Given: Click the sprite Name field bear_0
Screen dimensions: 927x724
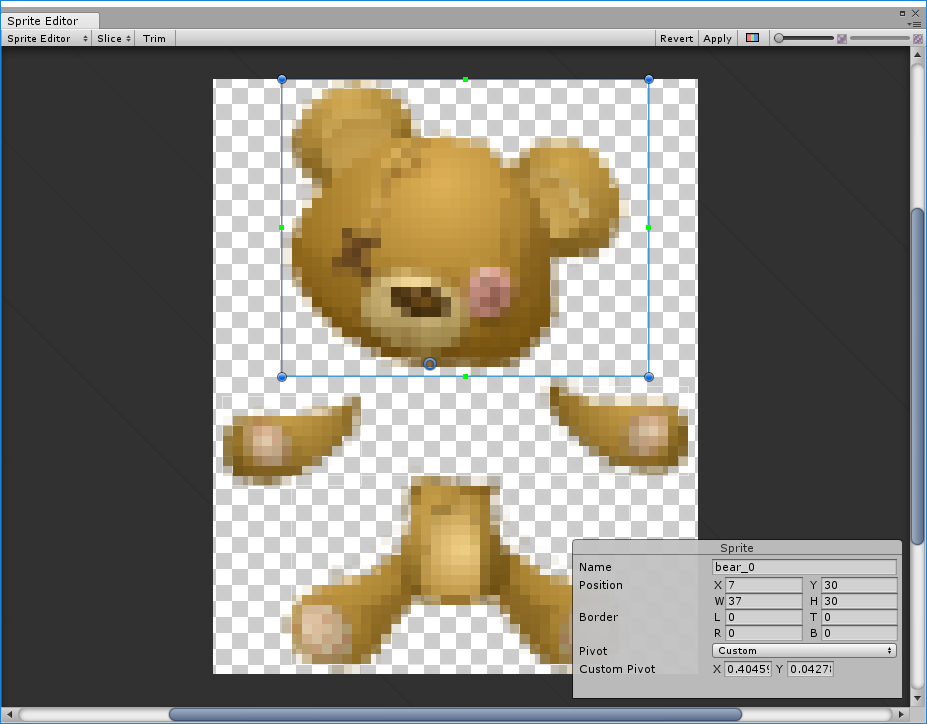Looking at the screenshot, I should click(x=804, y=567).
